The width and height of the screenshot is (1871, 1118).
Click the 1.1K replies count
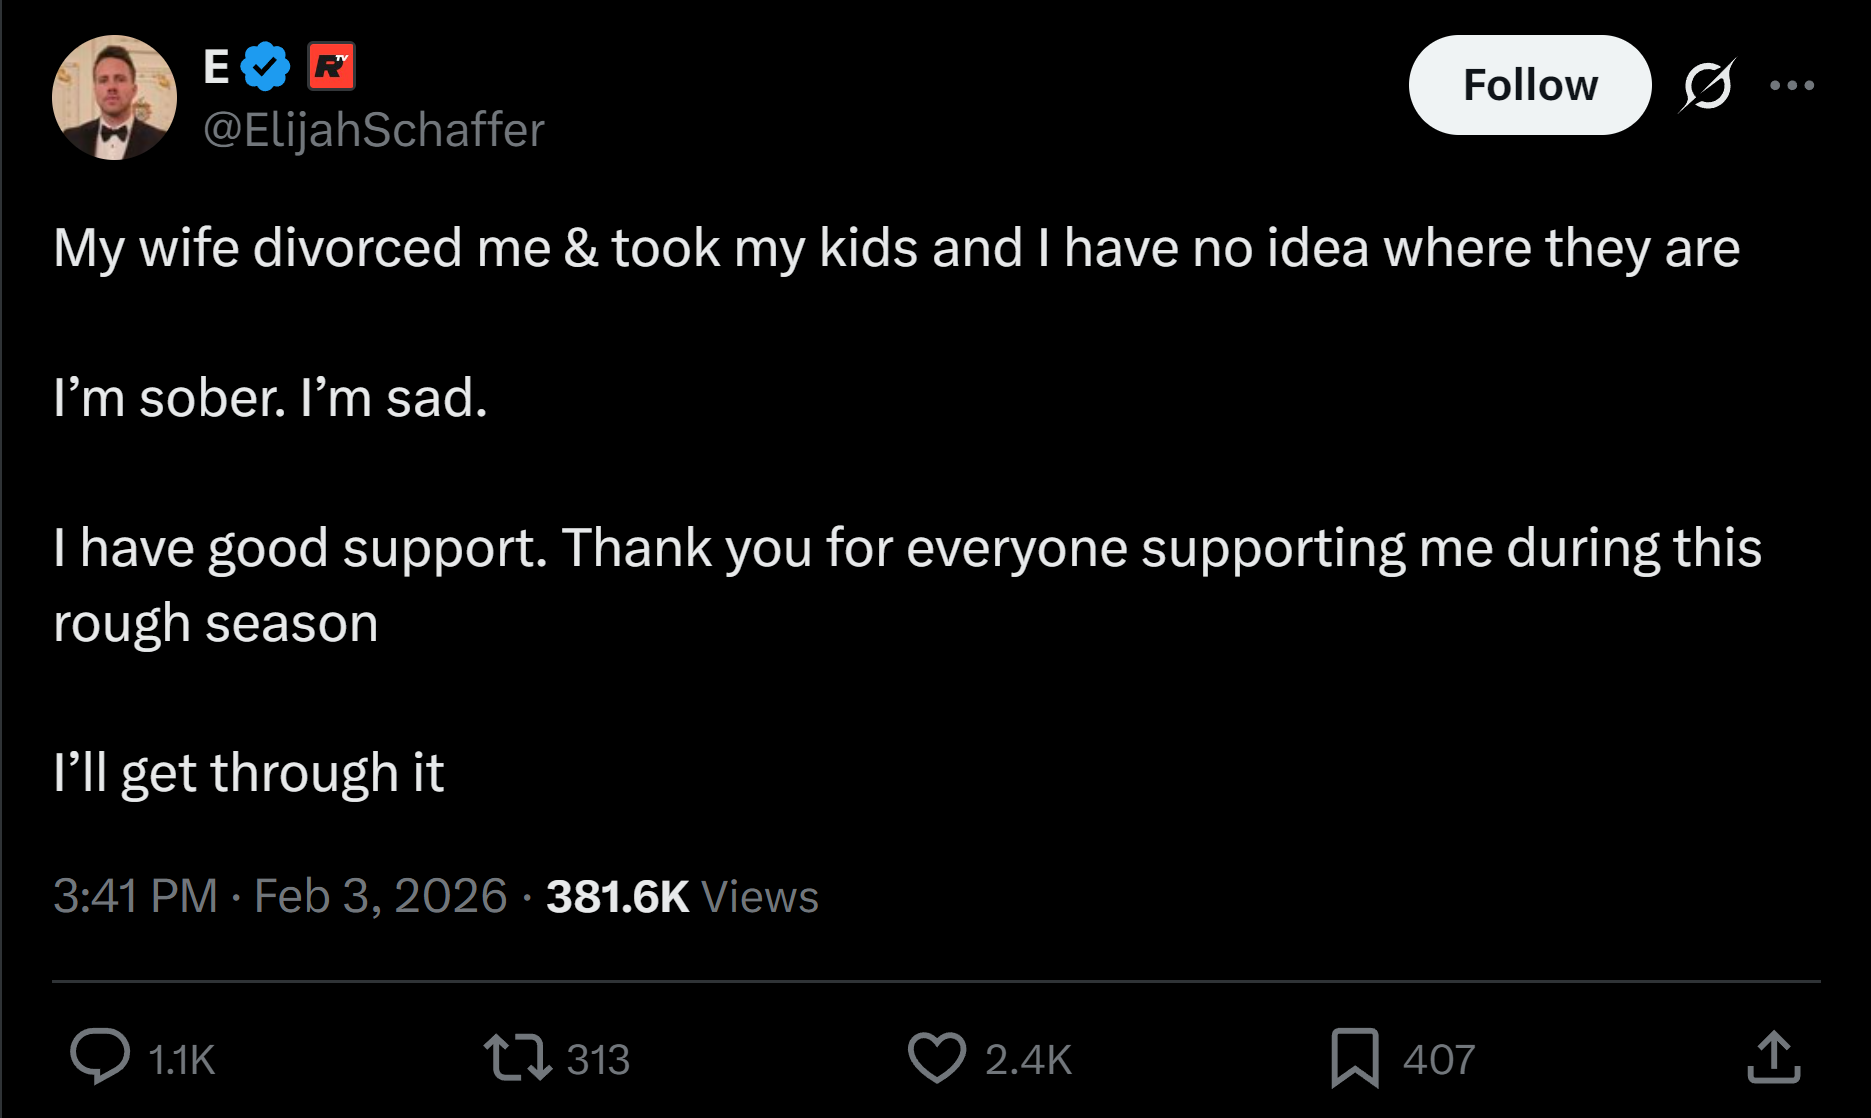coord(181,1060)
